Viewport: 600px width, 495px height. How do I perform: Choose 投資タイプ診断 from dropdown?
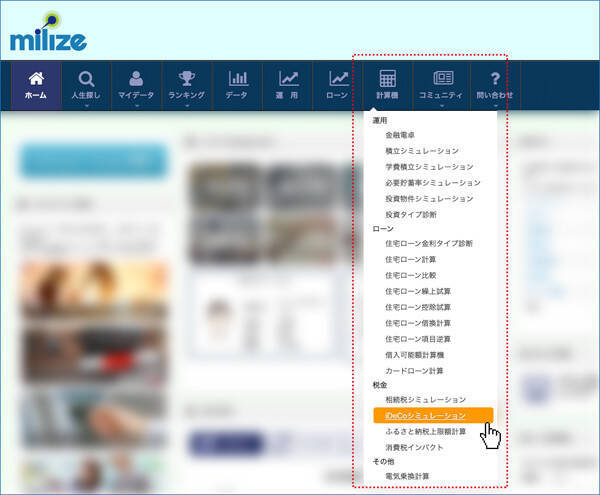point(411,214)
